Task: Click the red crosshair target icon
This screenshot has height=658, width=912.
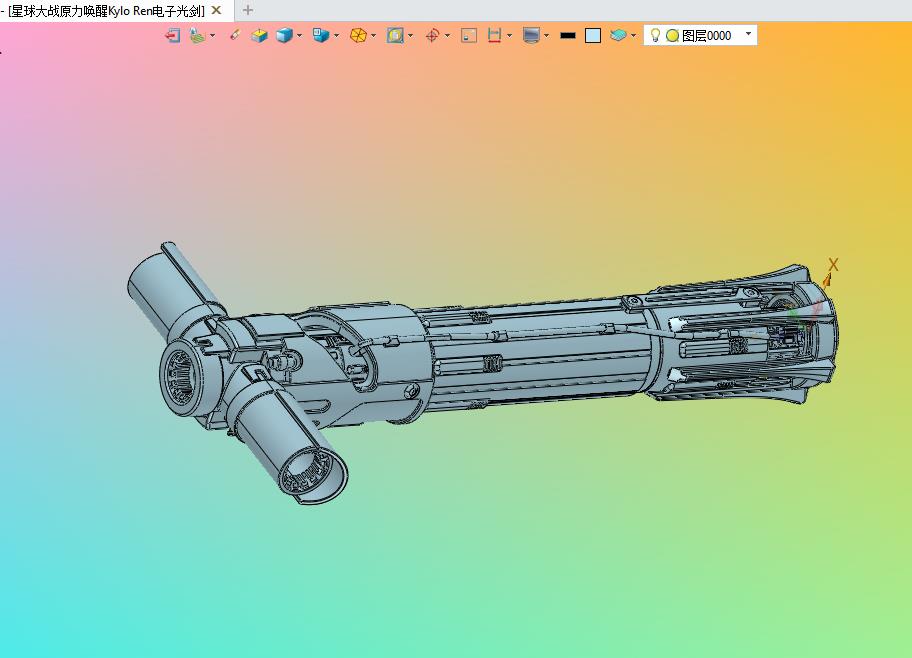Action: point(432,35)
